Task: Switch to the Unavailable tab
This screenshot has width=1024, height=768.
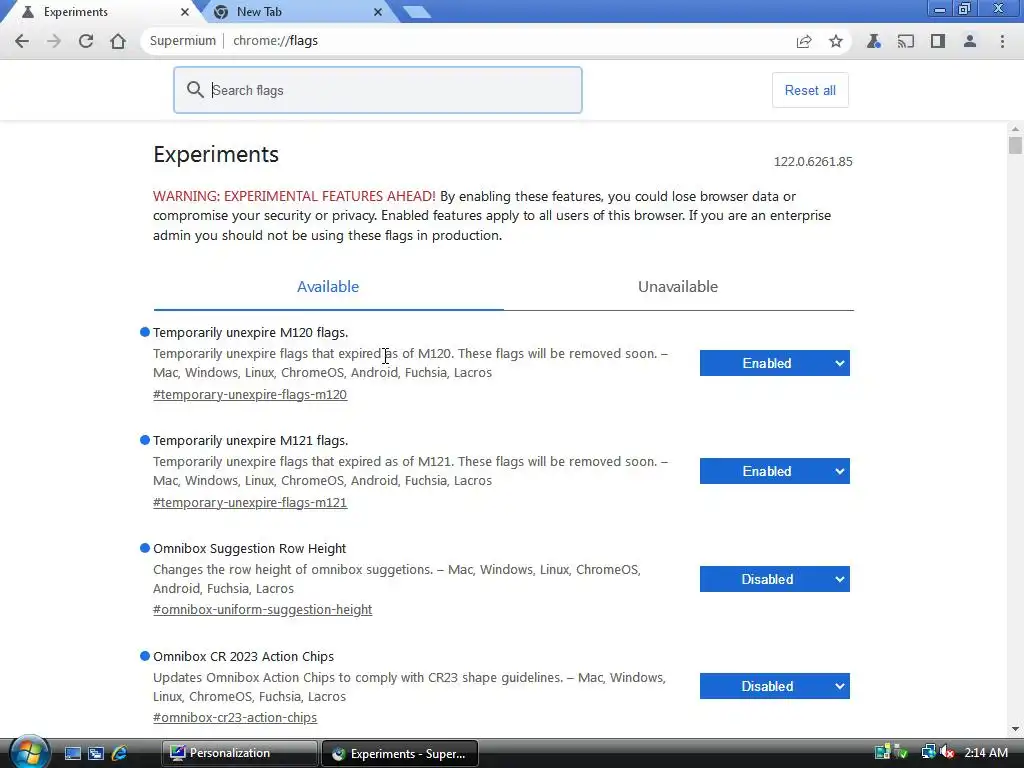Action: [x=678, y=287]
